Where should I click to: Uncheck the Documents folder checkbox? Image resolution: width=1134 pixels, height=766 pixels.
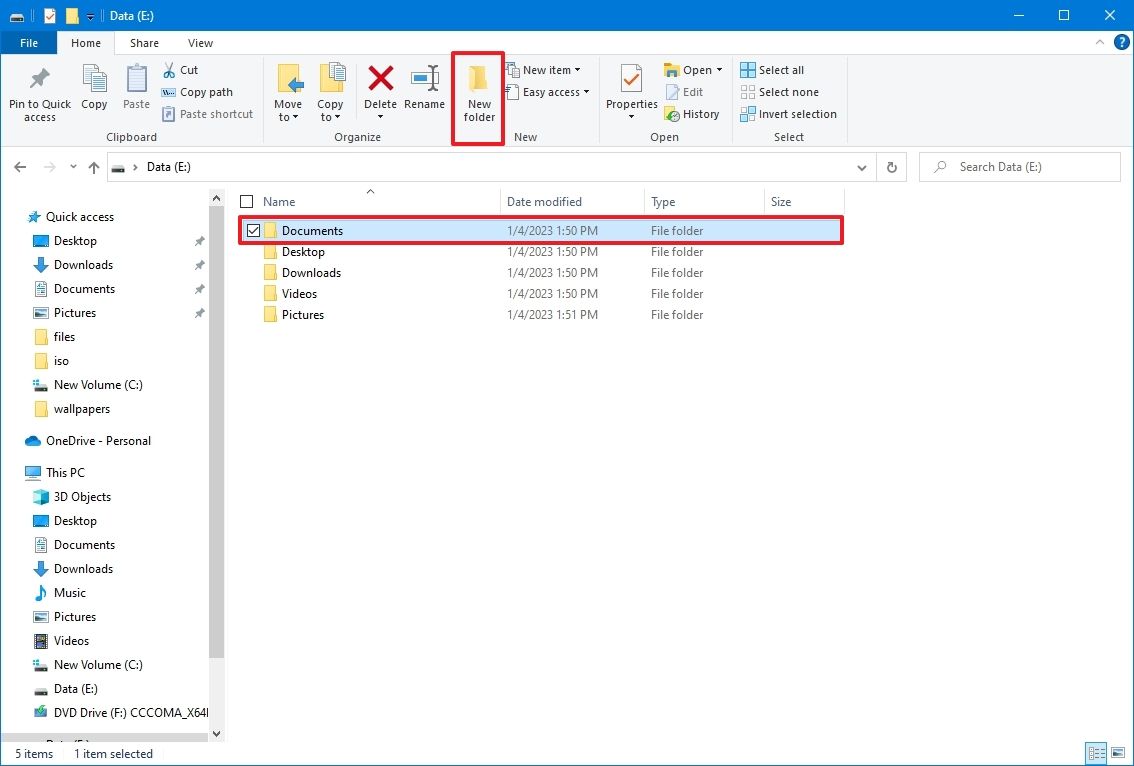point(253,230)
